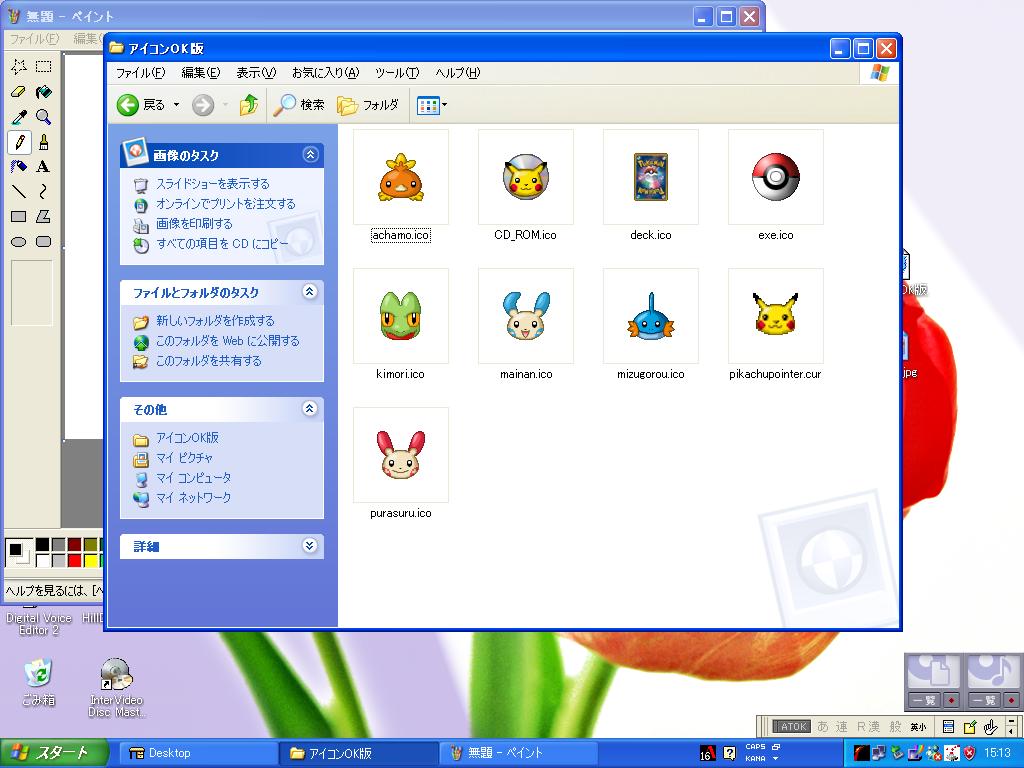Choose the Magnifier tool in Paint
1024x768 pixels.
tap(44, 117)
